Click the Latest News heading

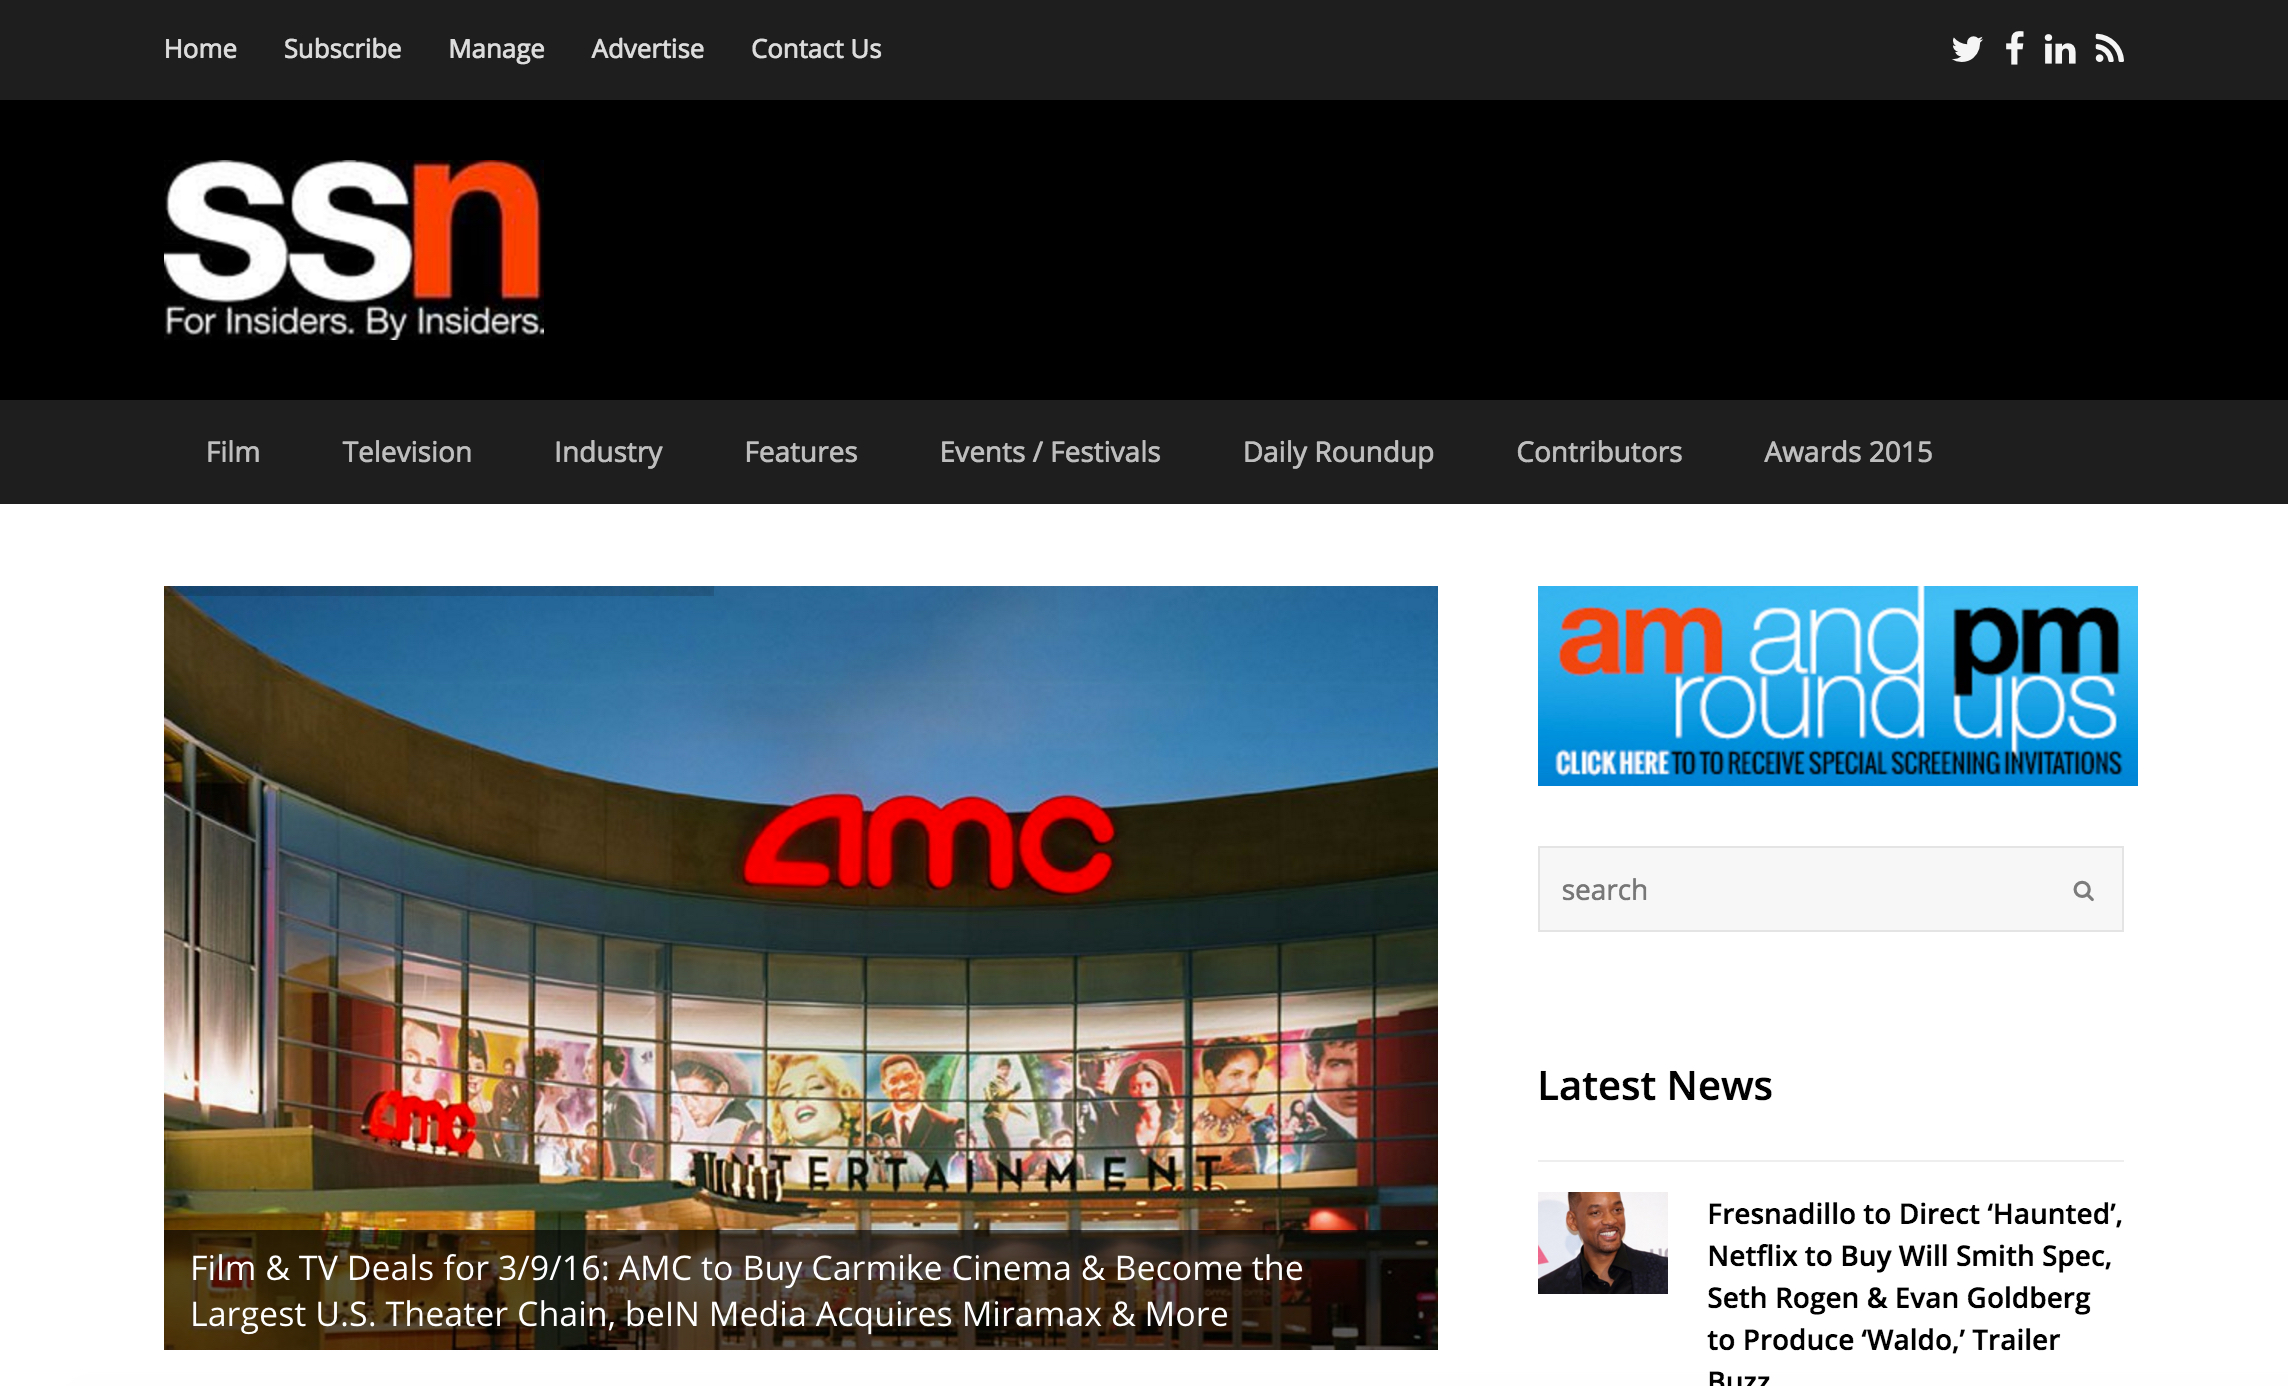(1655, 1085)
